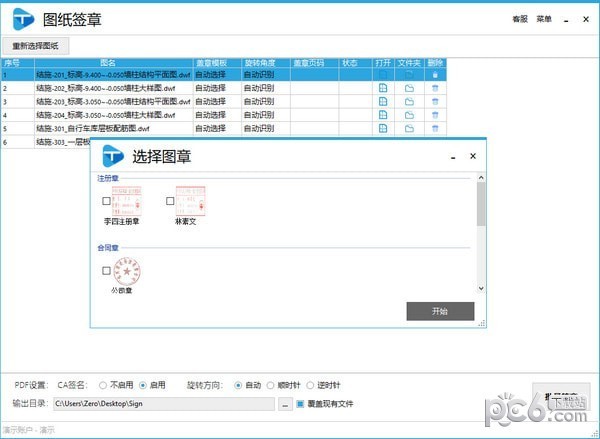The height and width of the screenshot is (439, 600).
Task: Select 自动 rotation direction radio
Action: point(238,385)
